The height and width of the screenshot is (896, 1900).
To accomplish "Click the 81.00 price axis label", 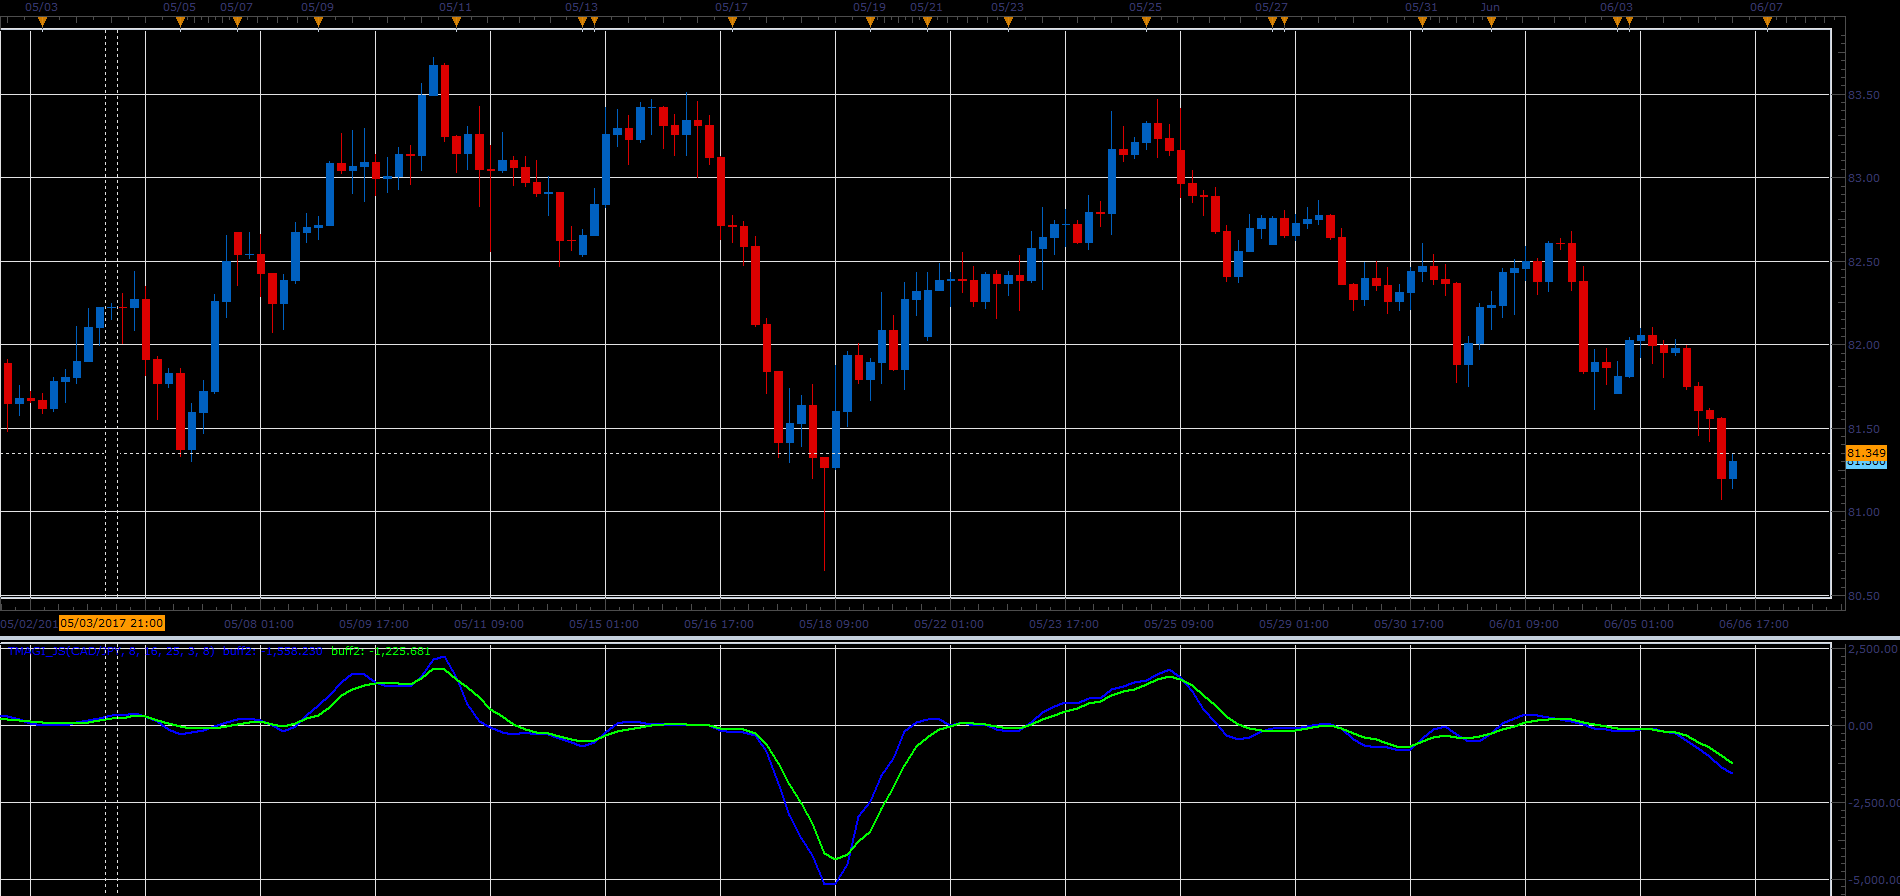I will pos(1864,512).
